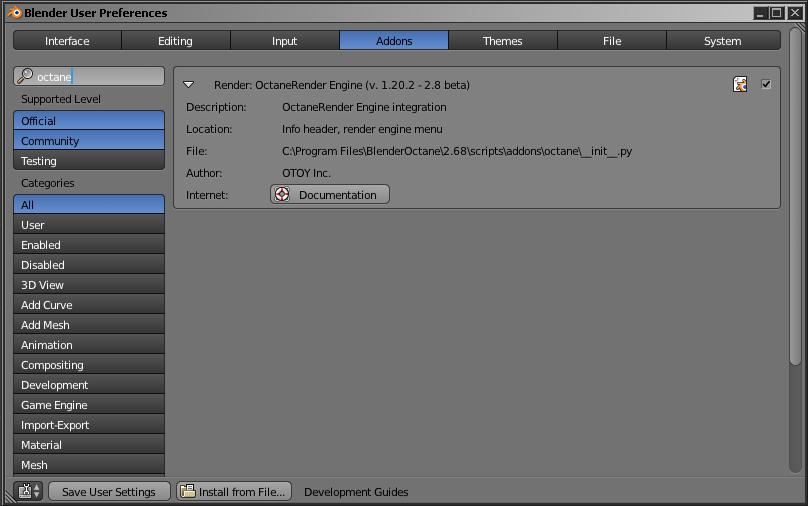Open the editor type selector icon
808x506 pixels.
click(29, 492)
